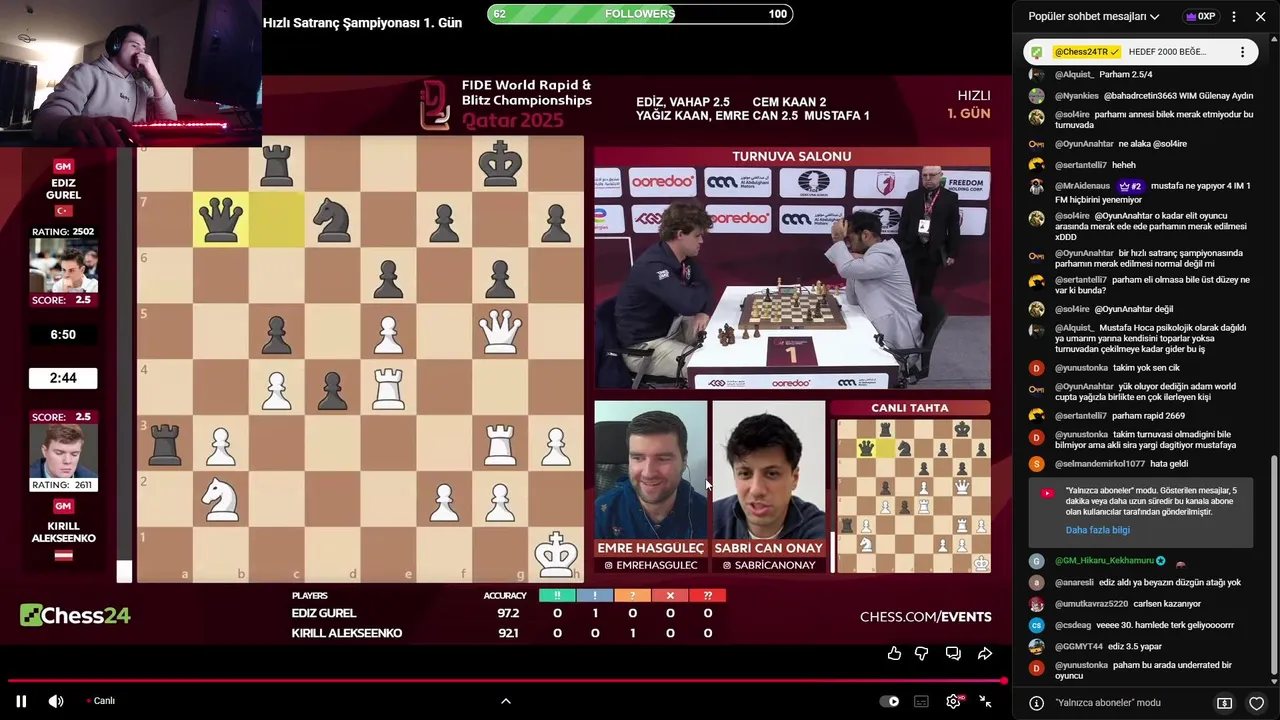Open Popüler sohbet mesajları dropdown
Image resolution: width=1280 pixels, height=720 pixels.
coord(1094,17)
